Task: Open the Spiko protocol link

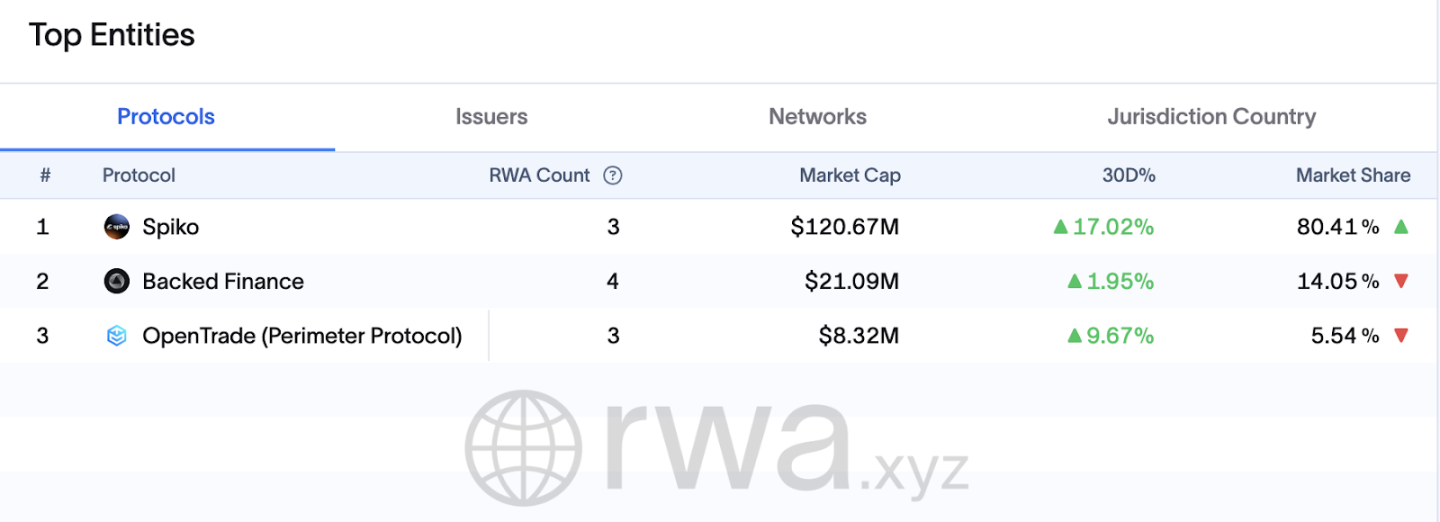Action: pos(171,227)
